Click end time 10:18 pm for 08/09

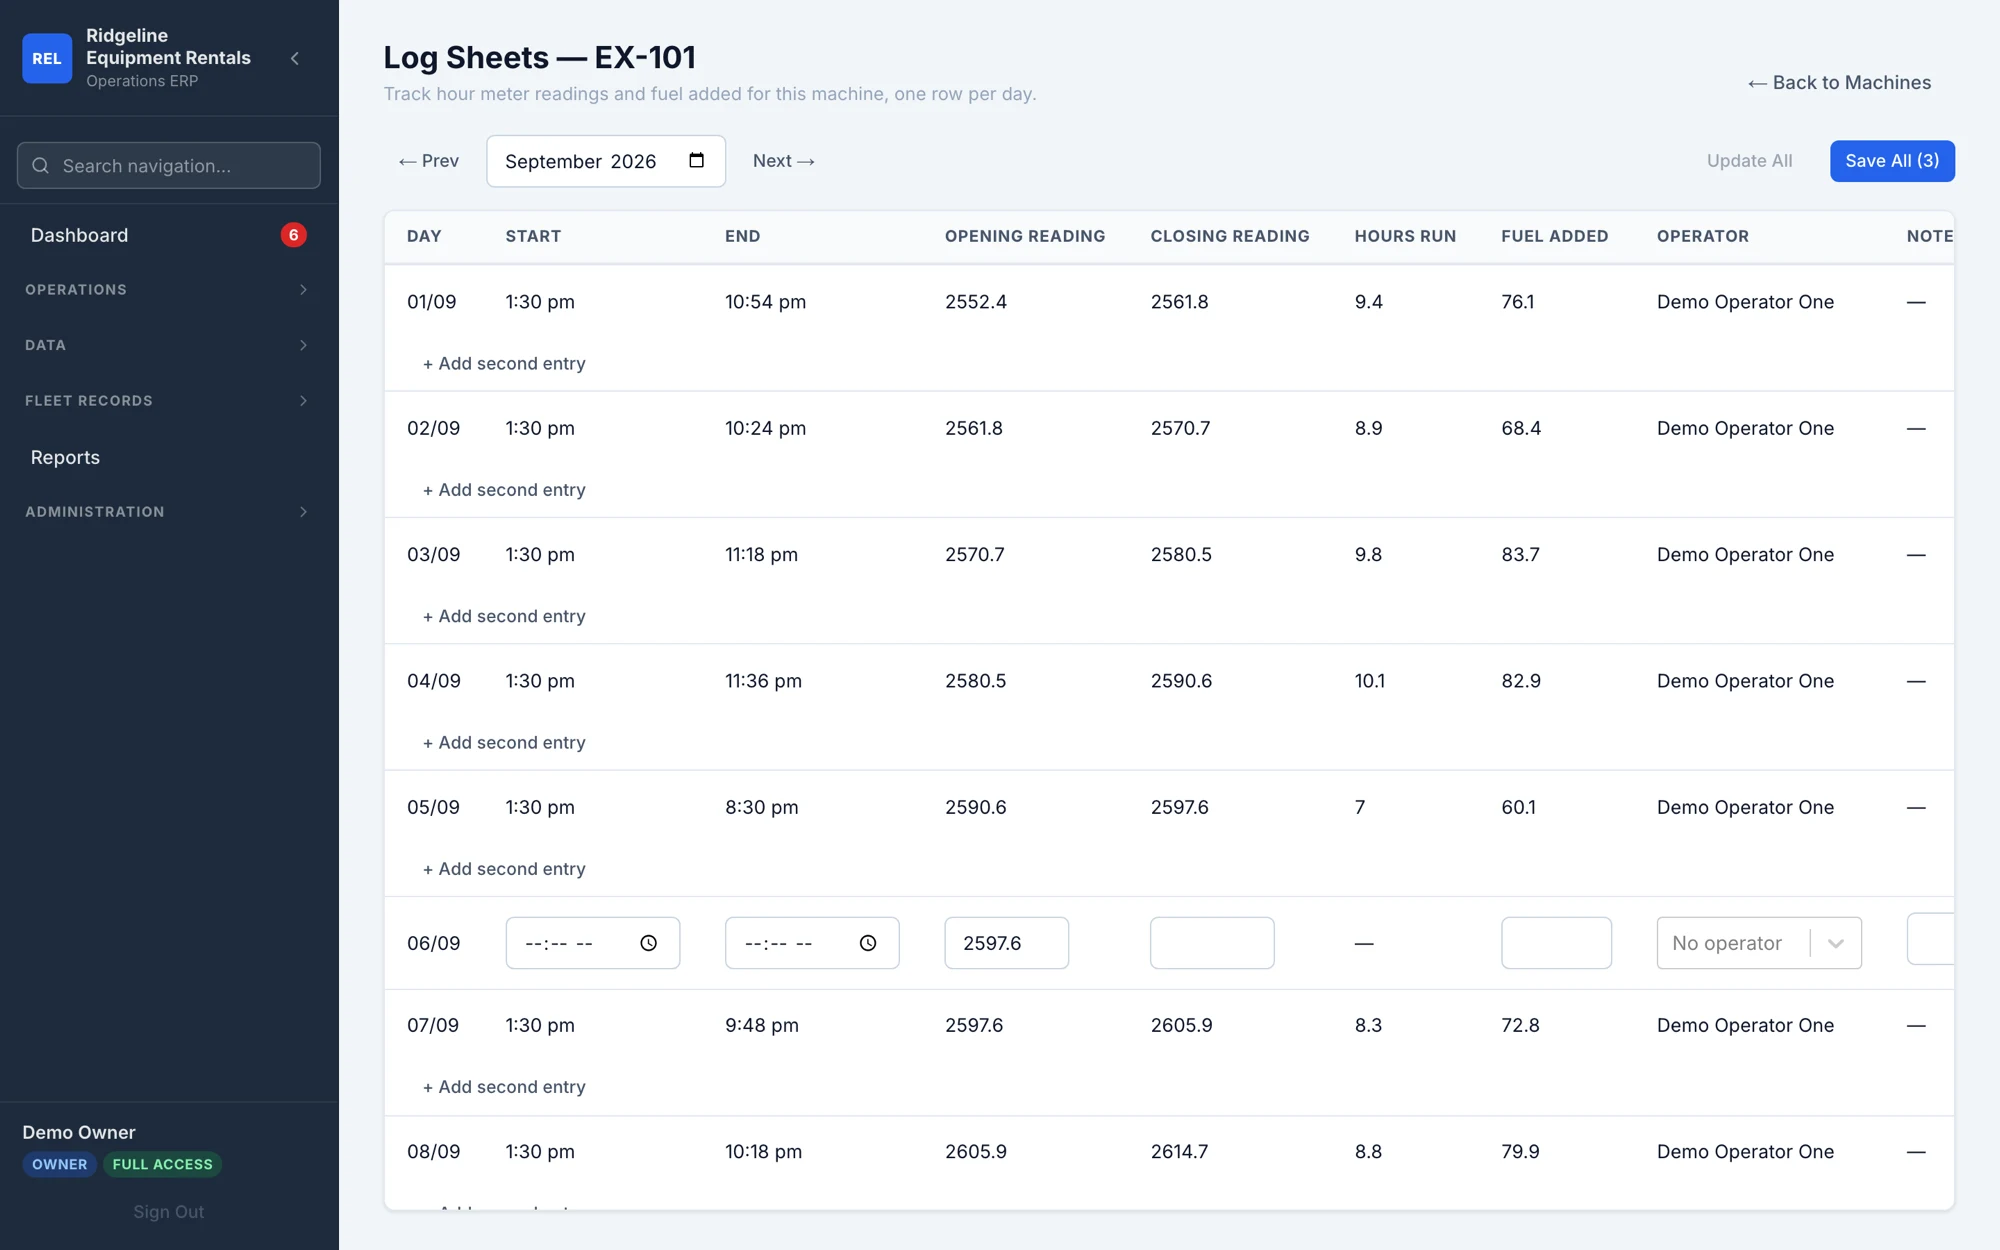[x=763, y=1152]
